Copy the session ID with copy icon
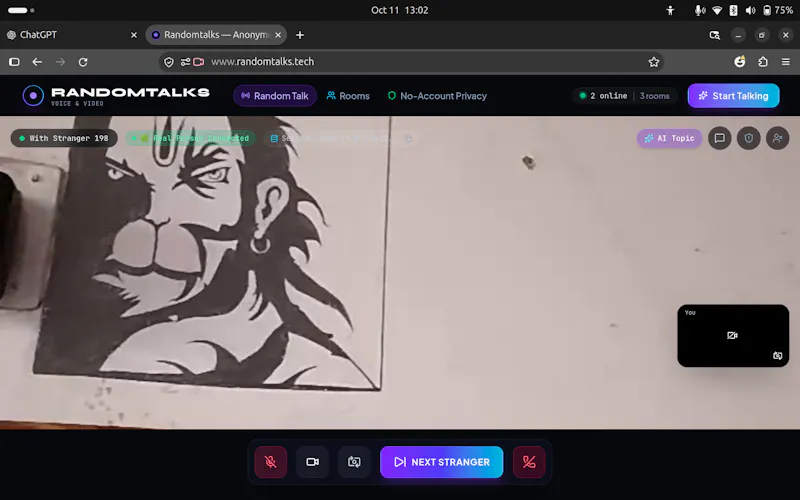The width and height of the screenshot is (800, 500). 408,138
